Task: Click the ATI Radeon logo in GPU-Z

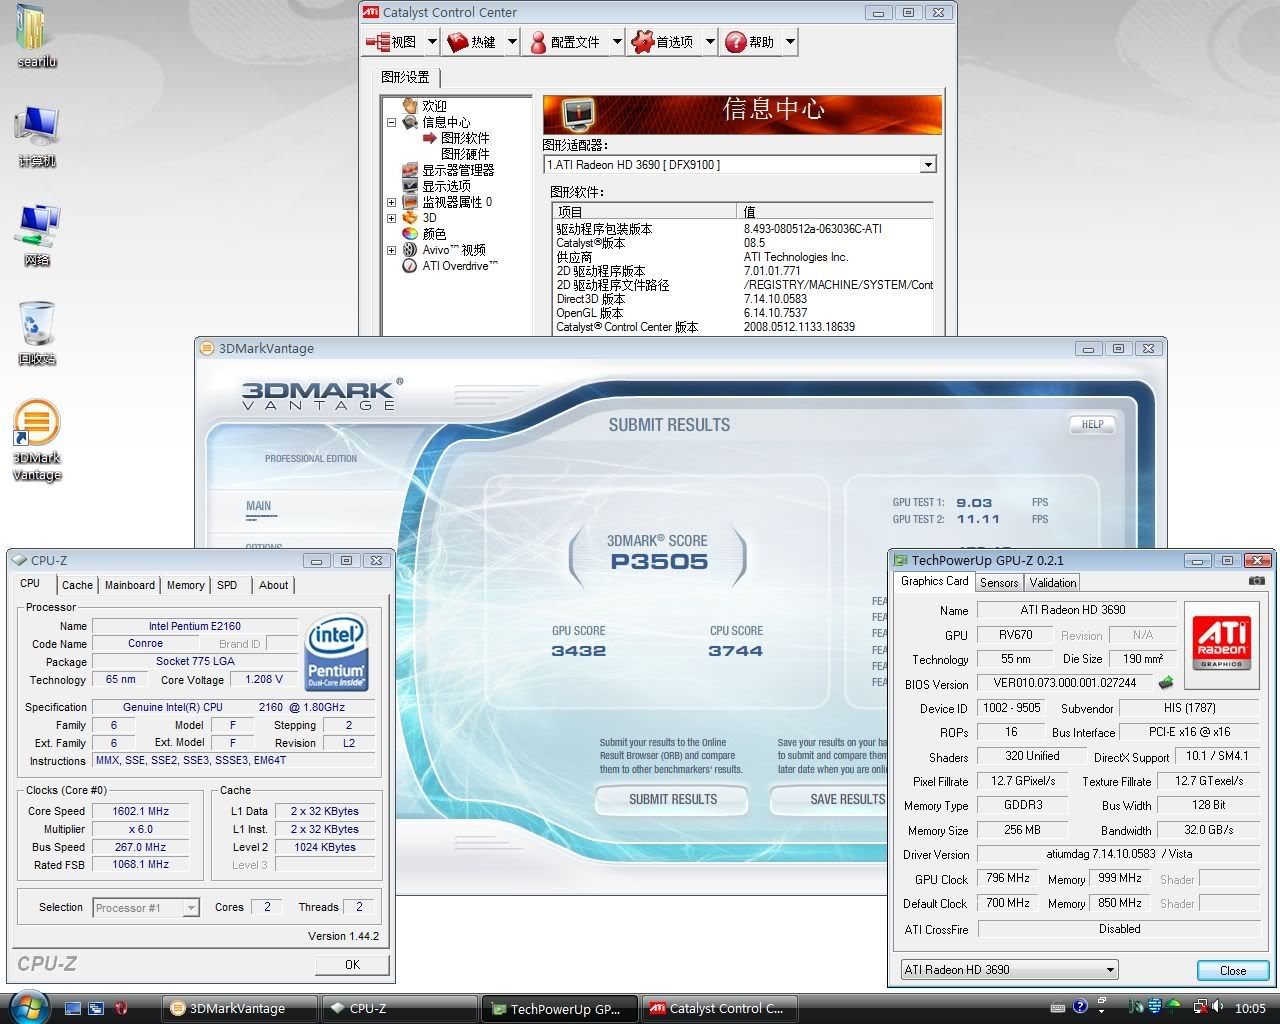Action: pos(1221,645)
